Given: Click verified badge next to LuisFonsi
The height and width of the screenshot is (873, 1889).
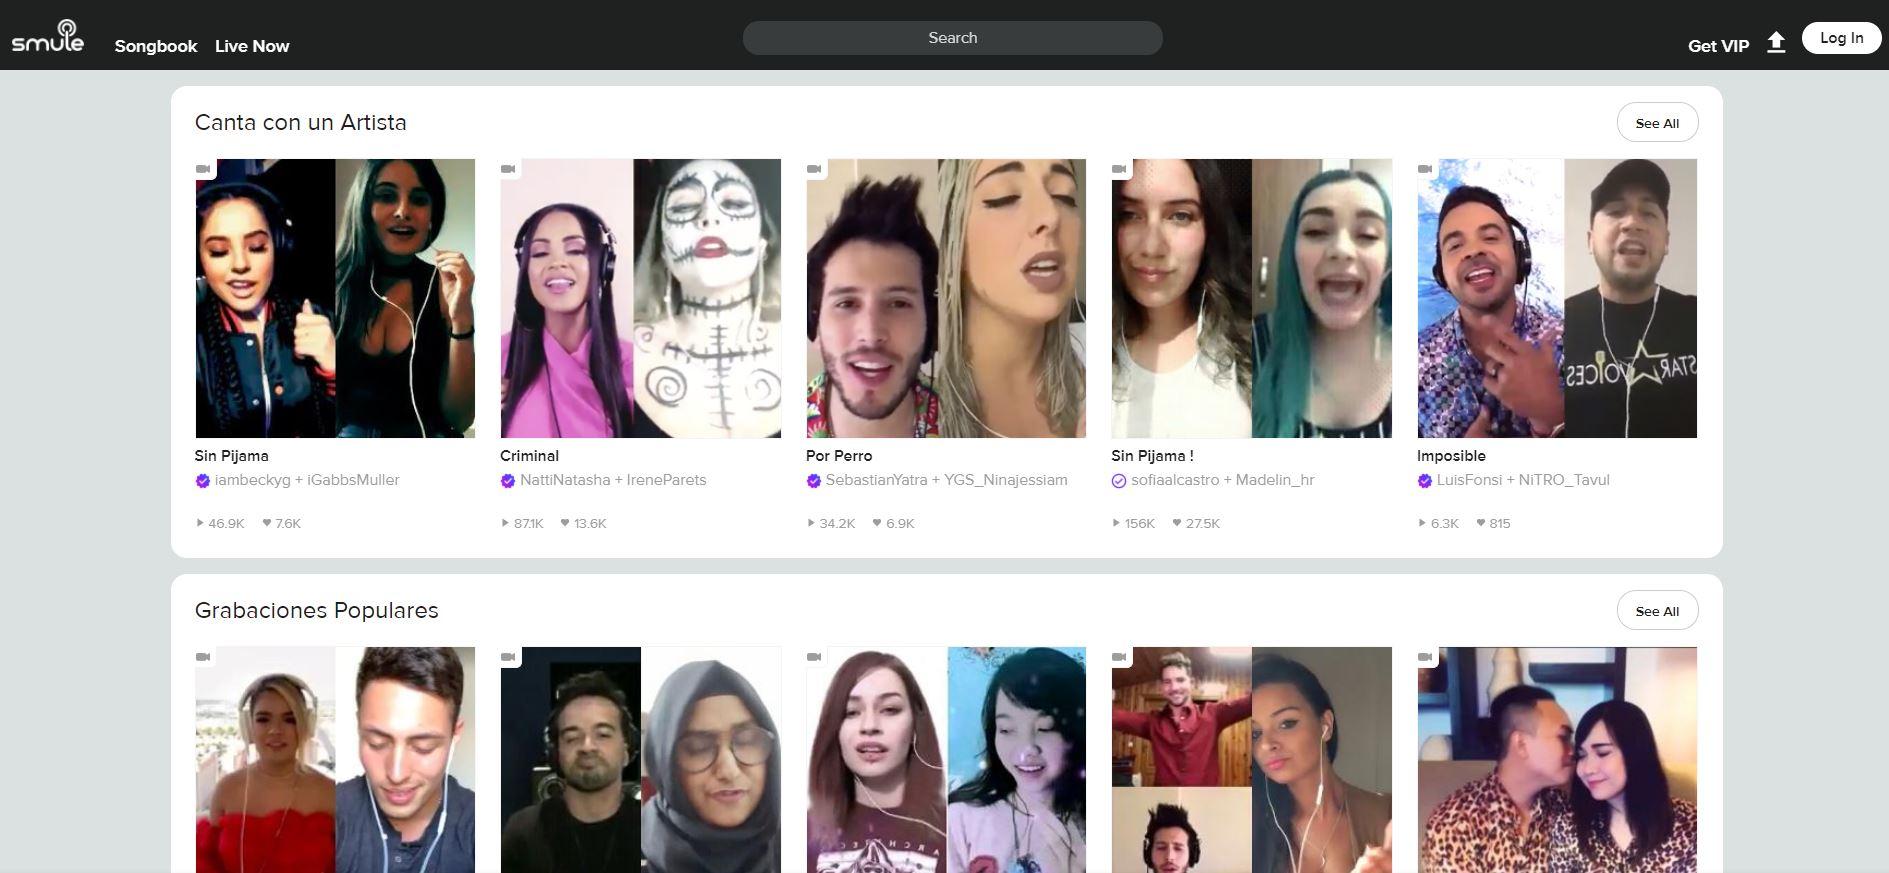Looking at the screenshot, I should (1425, 481).
